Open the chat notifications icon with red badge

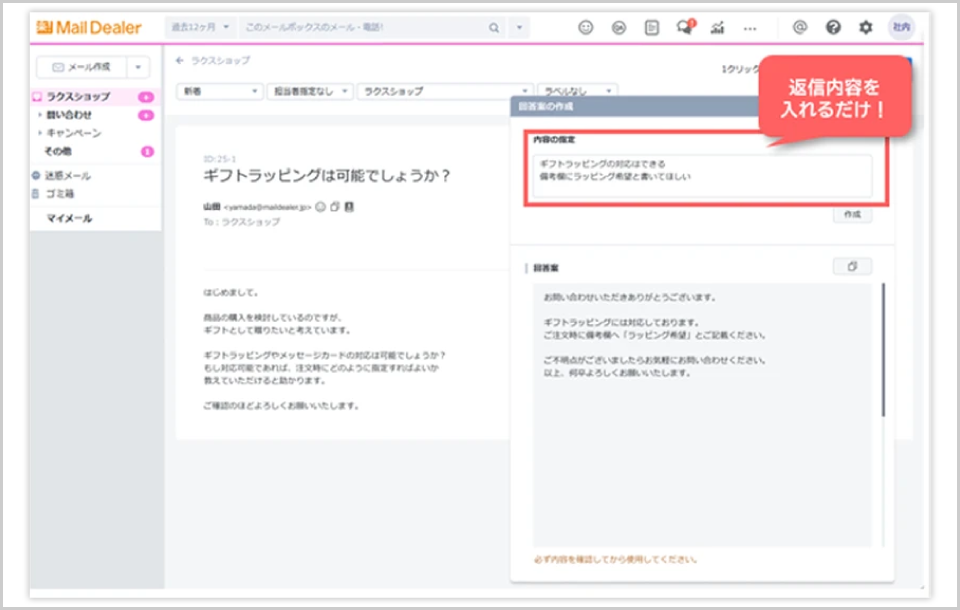click(685, 28)
